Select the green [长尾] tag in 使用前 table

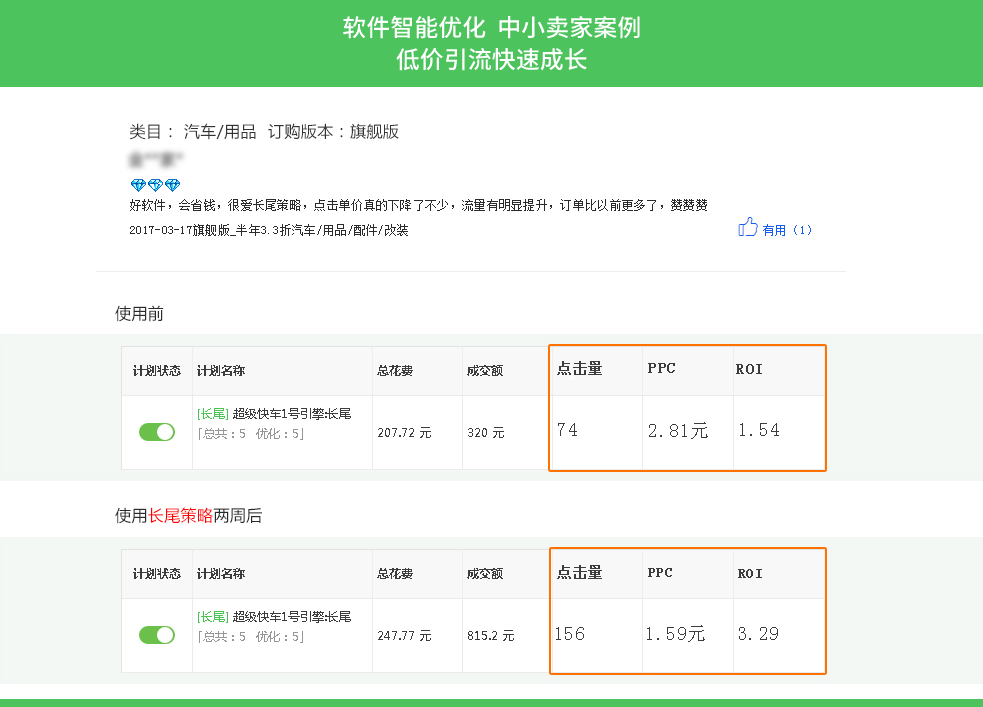coord(213,414)
